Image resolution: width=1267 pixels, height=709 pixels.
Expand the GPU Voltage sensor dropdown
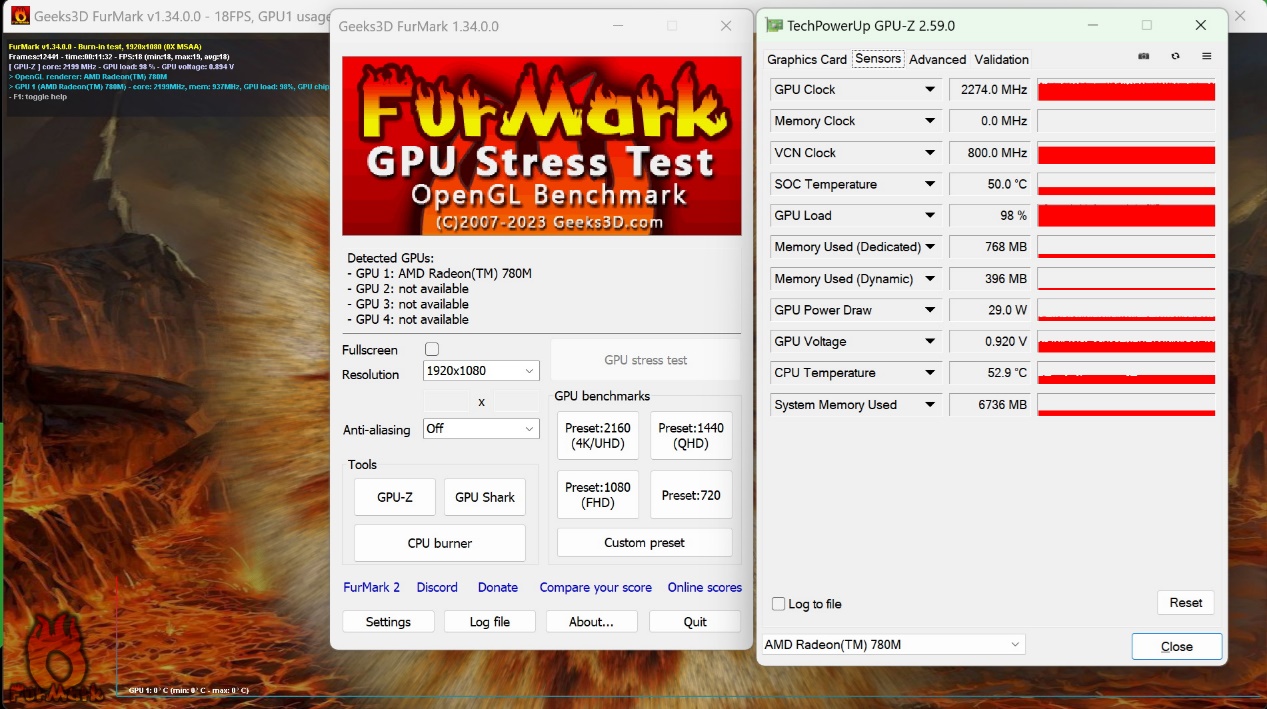pos(930,342)
